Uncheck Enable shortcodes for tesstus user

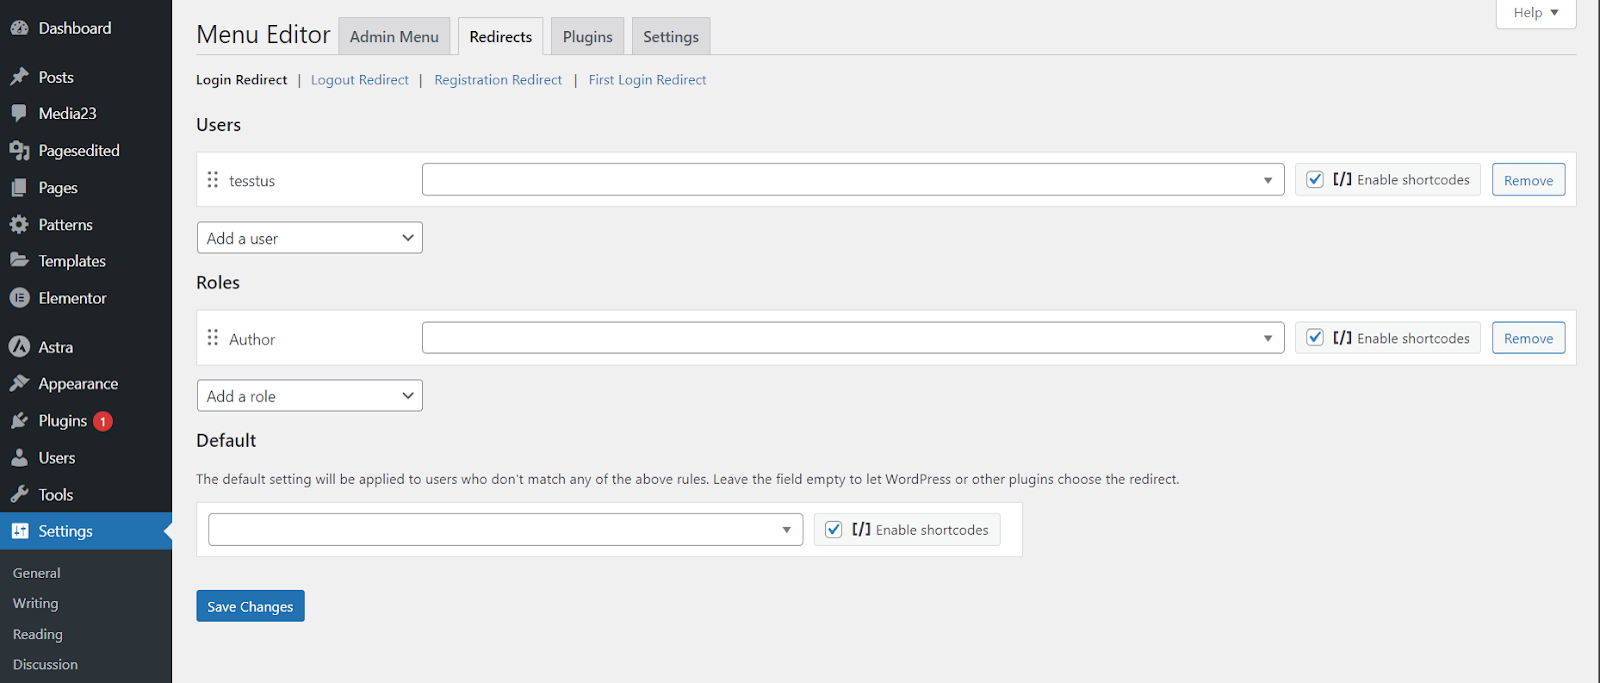coord(1315,180)
